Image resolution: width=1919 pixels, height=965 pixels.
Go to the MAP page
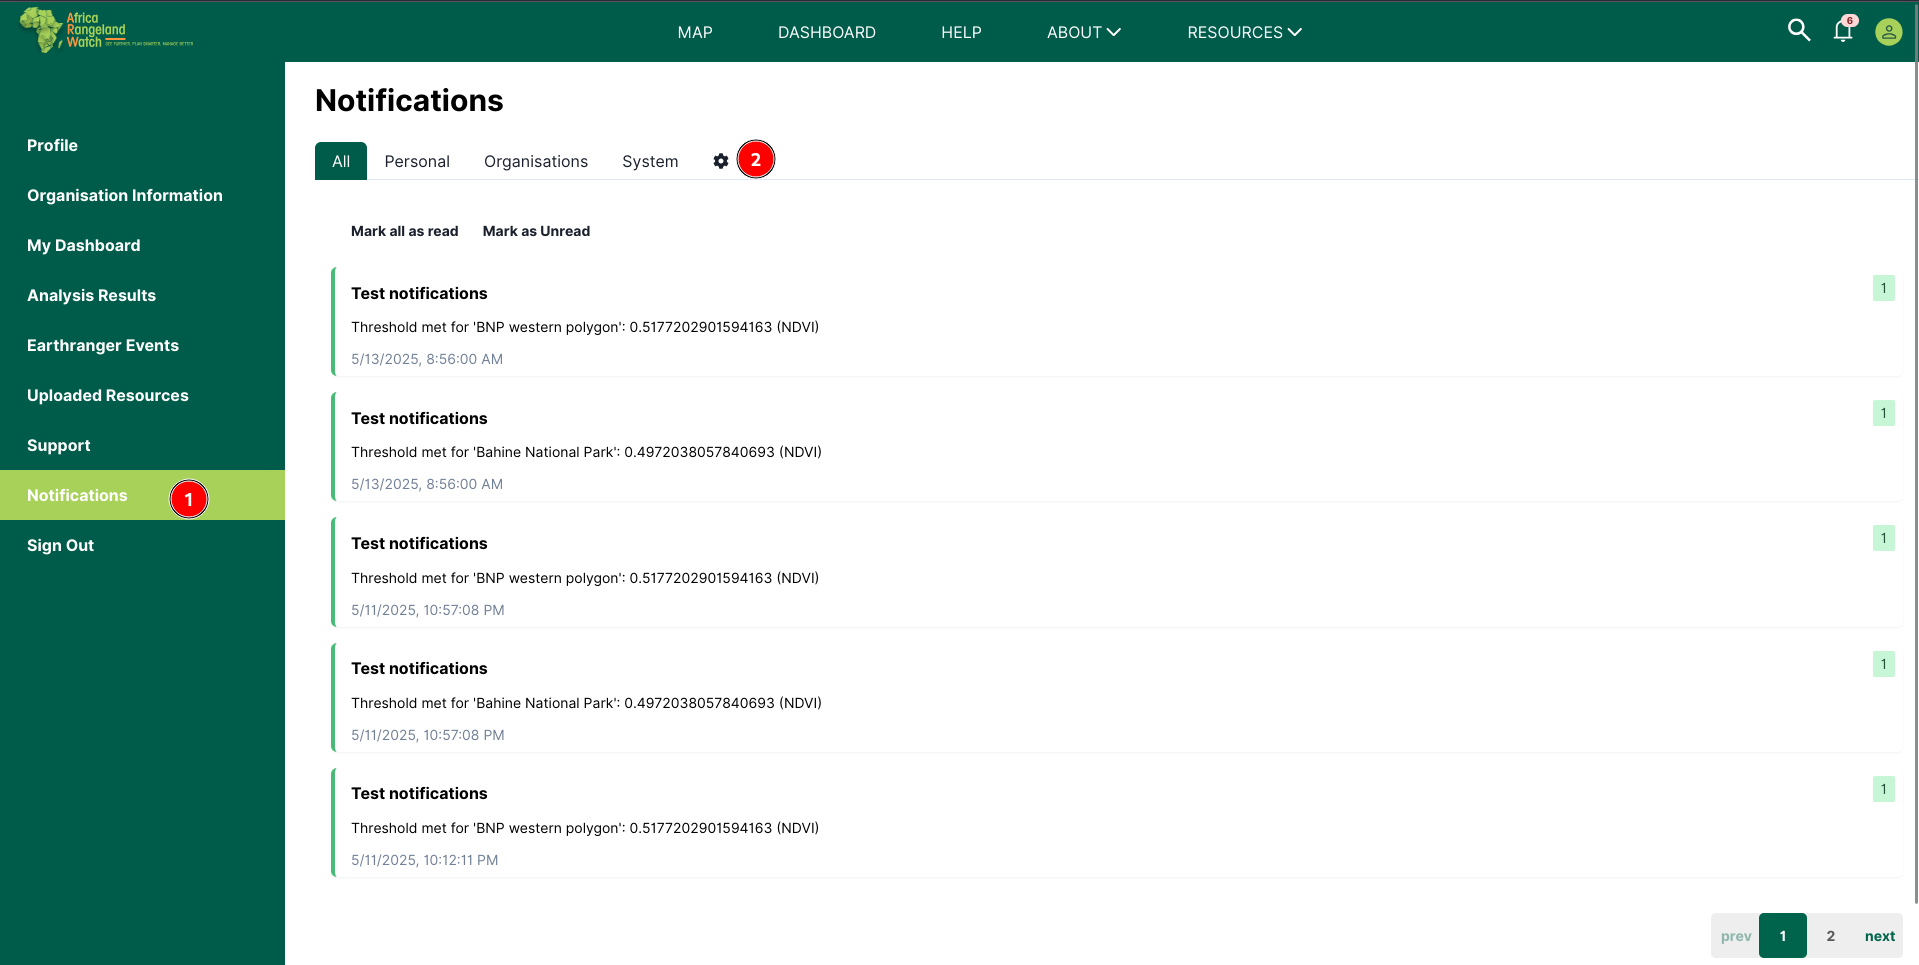click(x=695, y=32)
